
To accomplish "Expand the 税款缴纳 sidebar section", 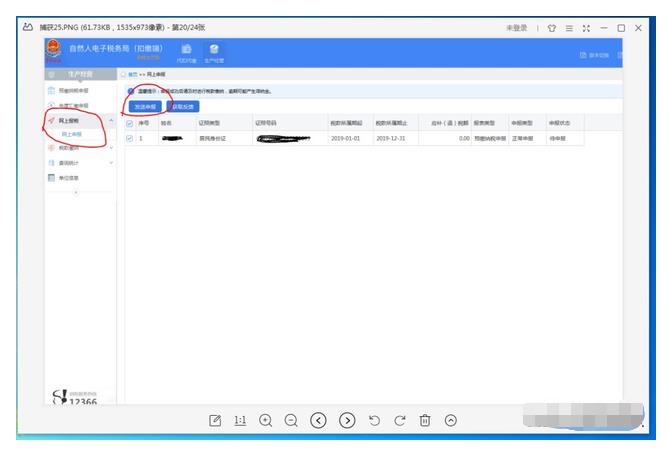I will (110, 148).
